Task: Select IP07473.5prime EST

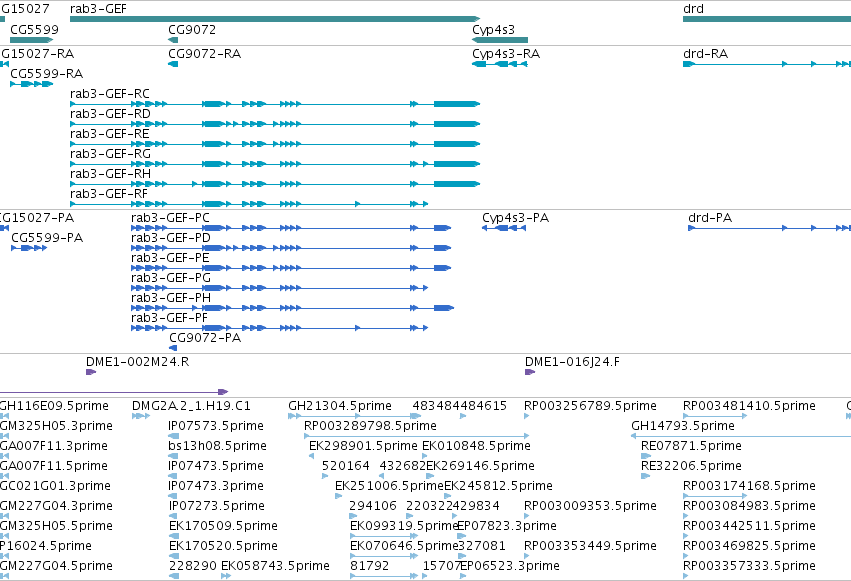Action: 172,476
